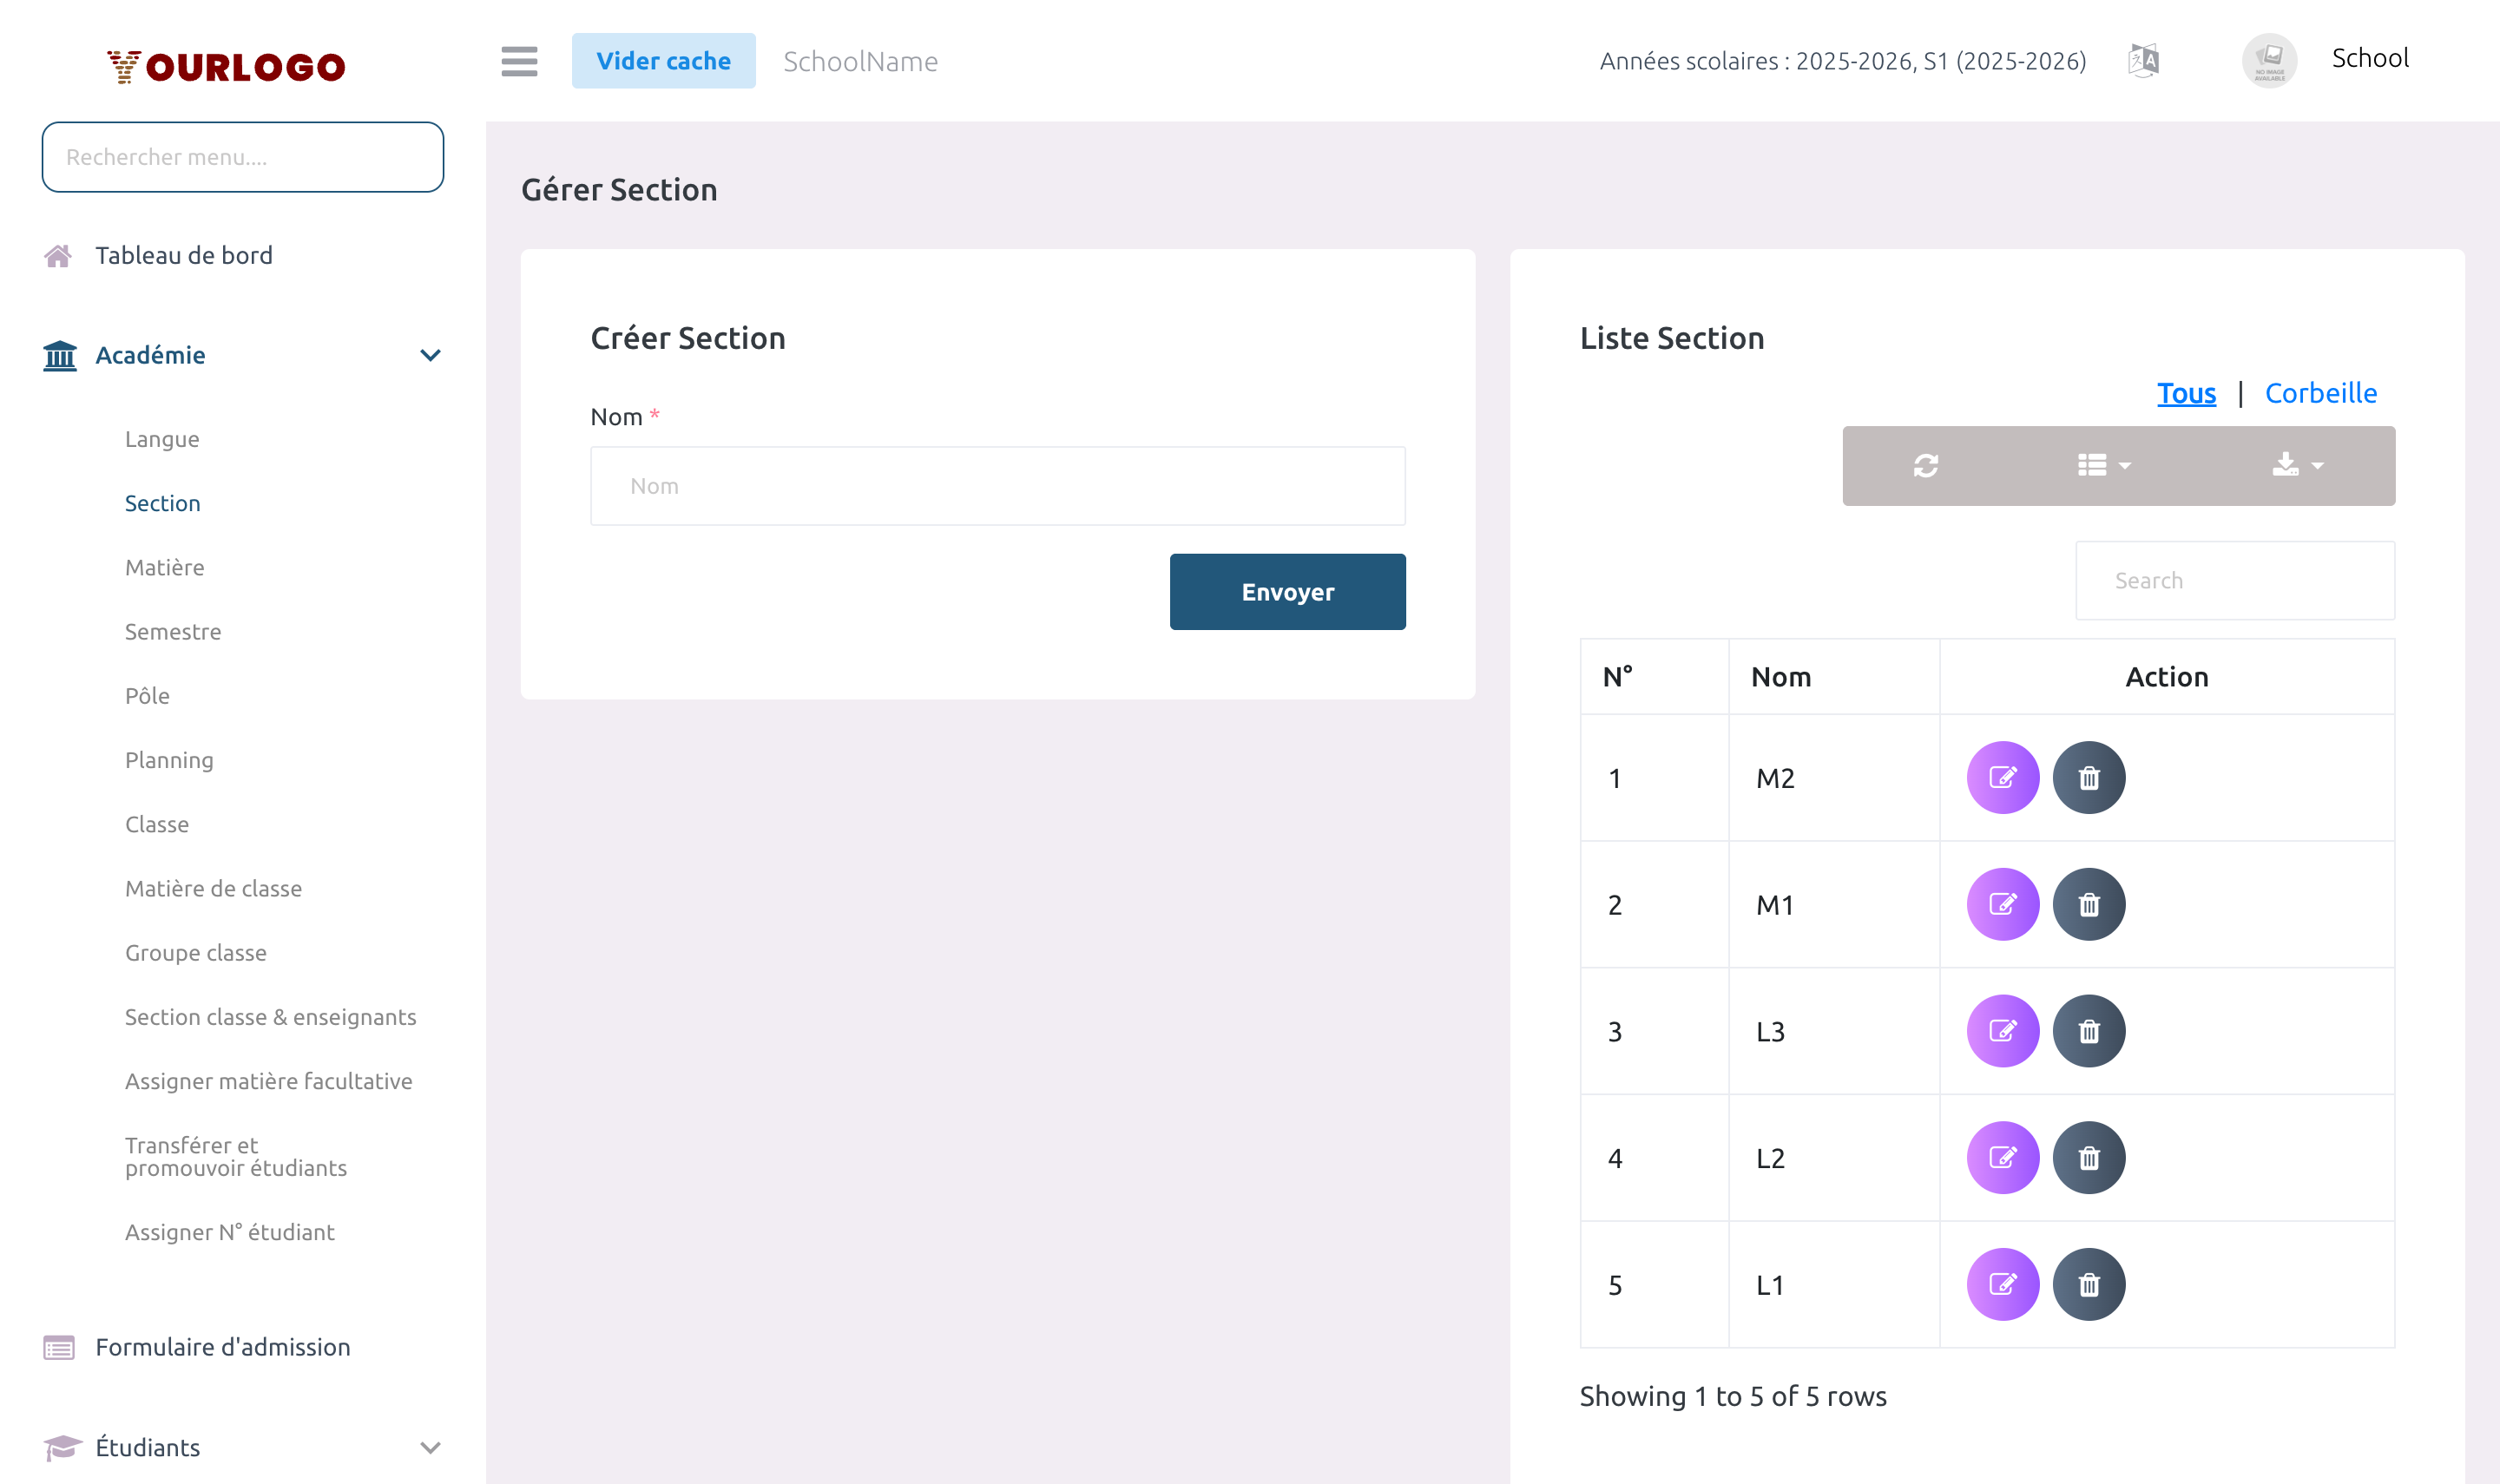Click the edit icon for section L1
This screenshot has height=1484, width=2500.
pyautogui.click(x=2002, y=1284)
